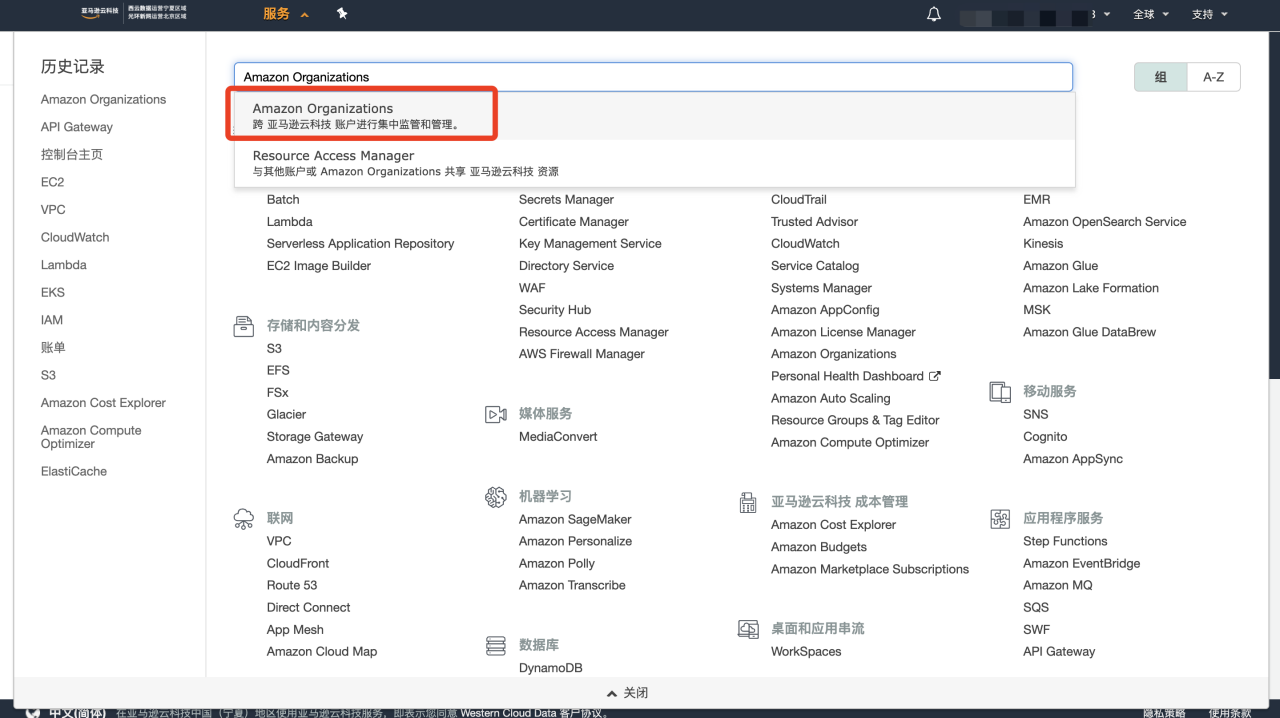
Task: Click the 桌面和应用串流 category icon
Action: [747, 629]
